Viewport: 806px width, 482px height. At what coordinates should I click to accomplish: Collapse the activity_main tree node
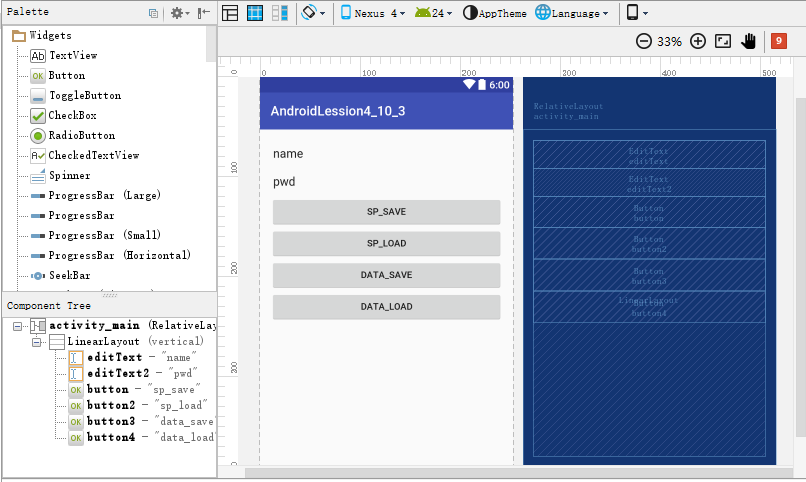(17, 326)
